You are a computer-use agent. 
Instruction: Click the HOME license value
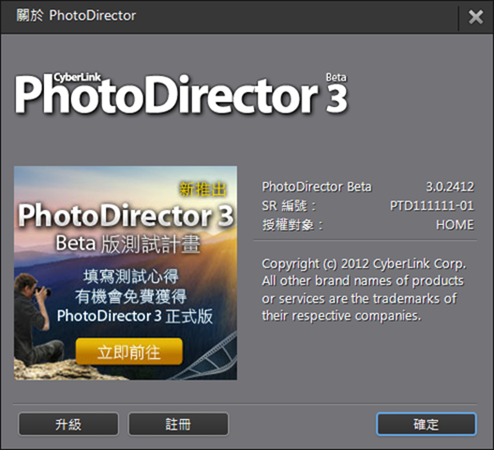point(455,225)
